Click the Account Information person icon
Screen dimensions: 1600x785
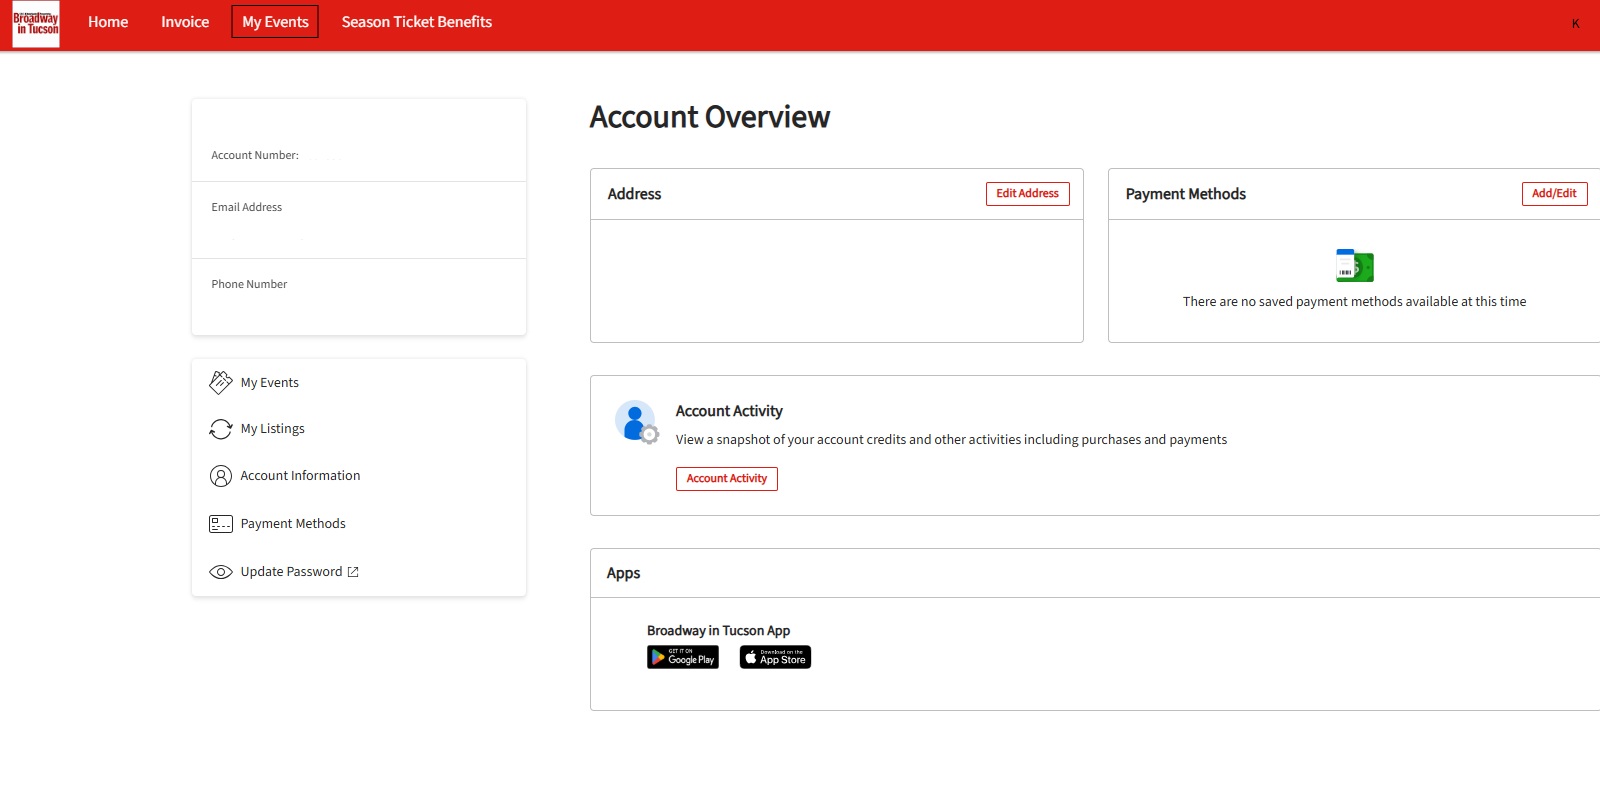tap(220, 476)
